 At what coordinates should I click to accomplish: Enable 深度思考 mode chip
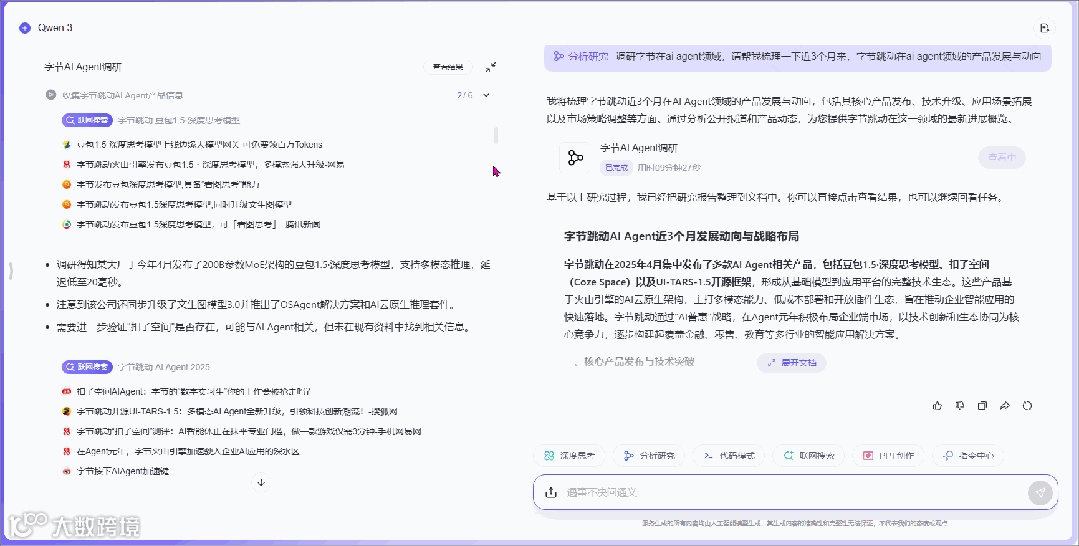pyautogui.click(x=569, y=456)
